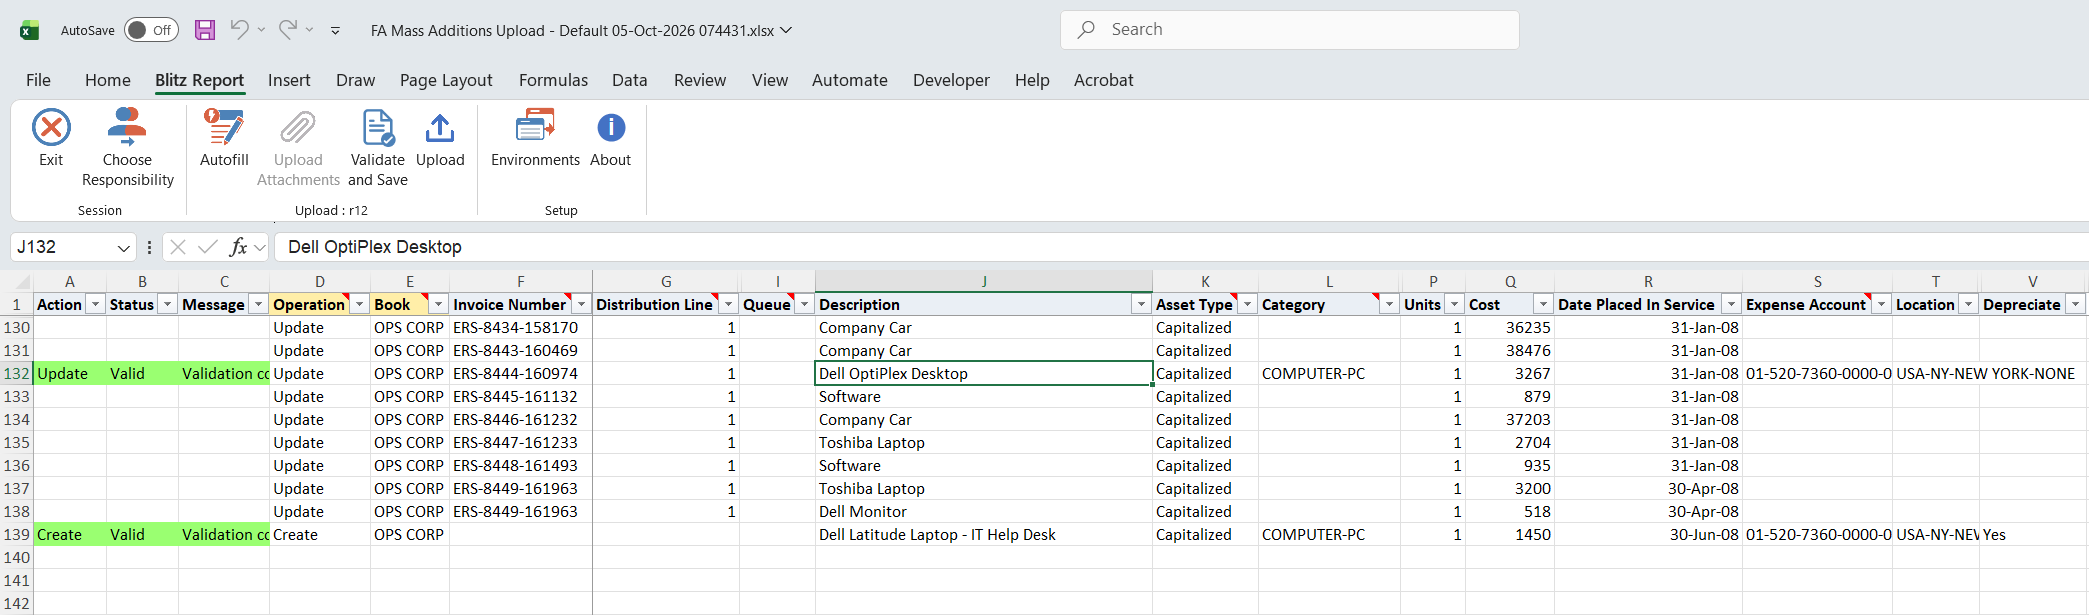
Task: Cancel the formula bar entry with the X icon
Action: [x=178, y=247]
